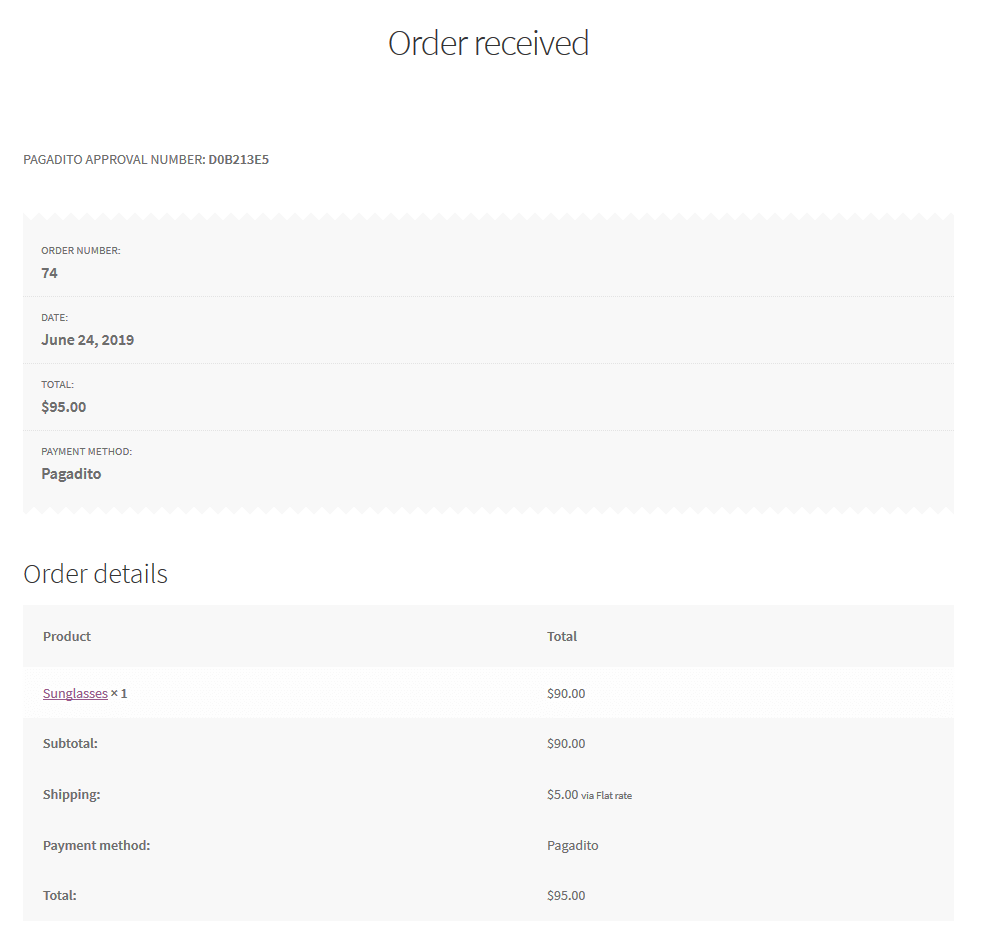Click $95.00 in the final table row
983x948 pixels.
(x=566, y=895)
